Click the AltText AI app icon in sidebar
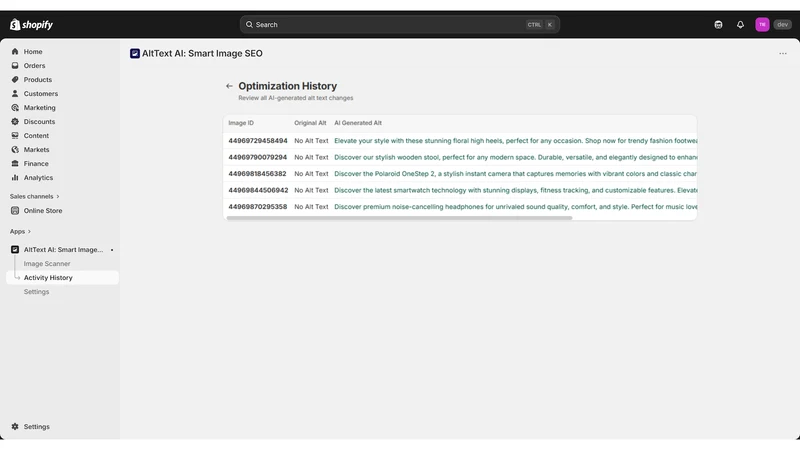The image size is (800, 450). 15,249
